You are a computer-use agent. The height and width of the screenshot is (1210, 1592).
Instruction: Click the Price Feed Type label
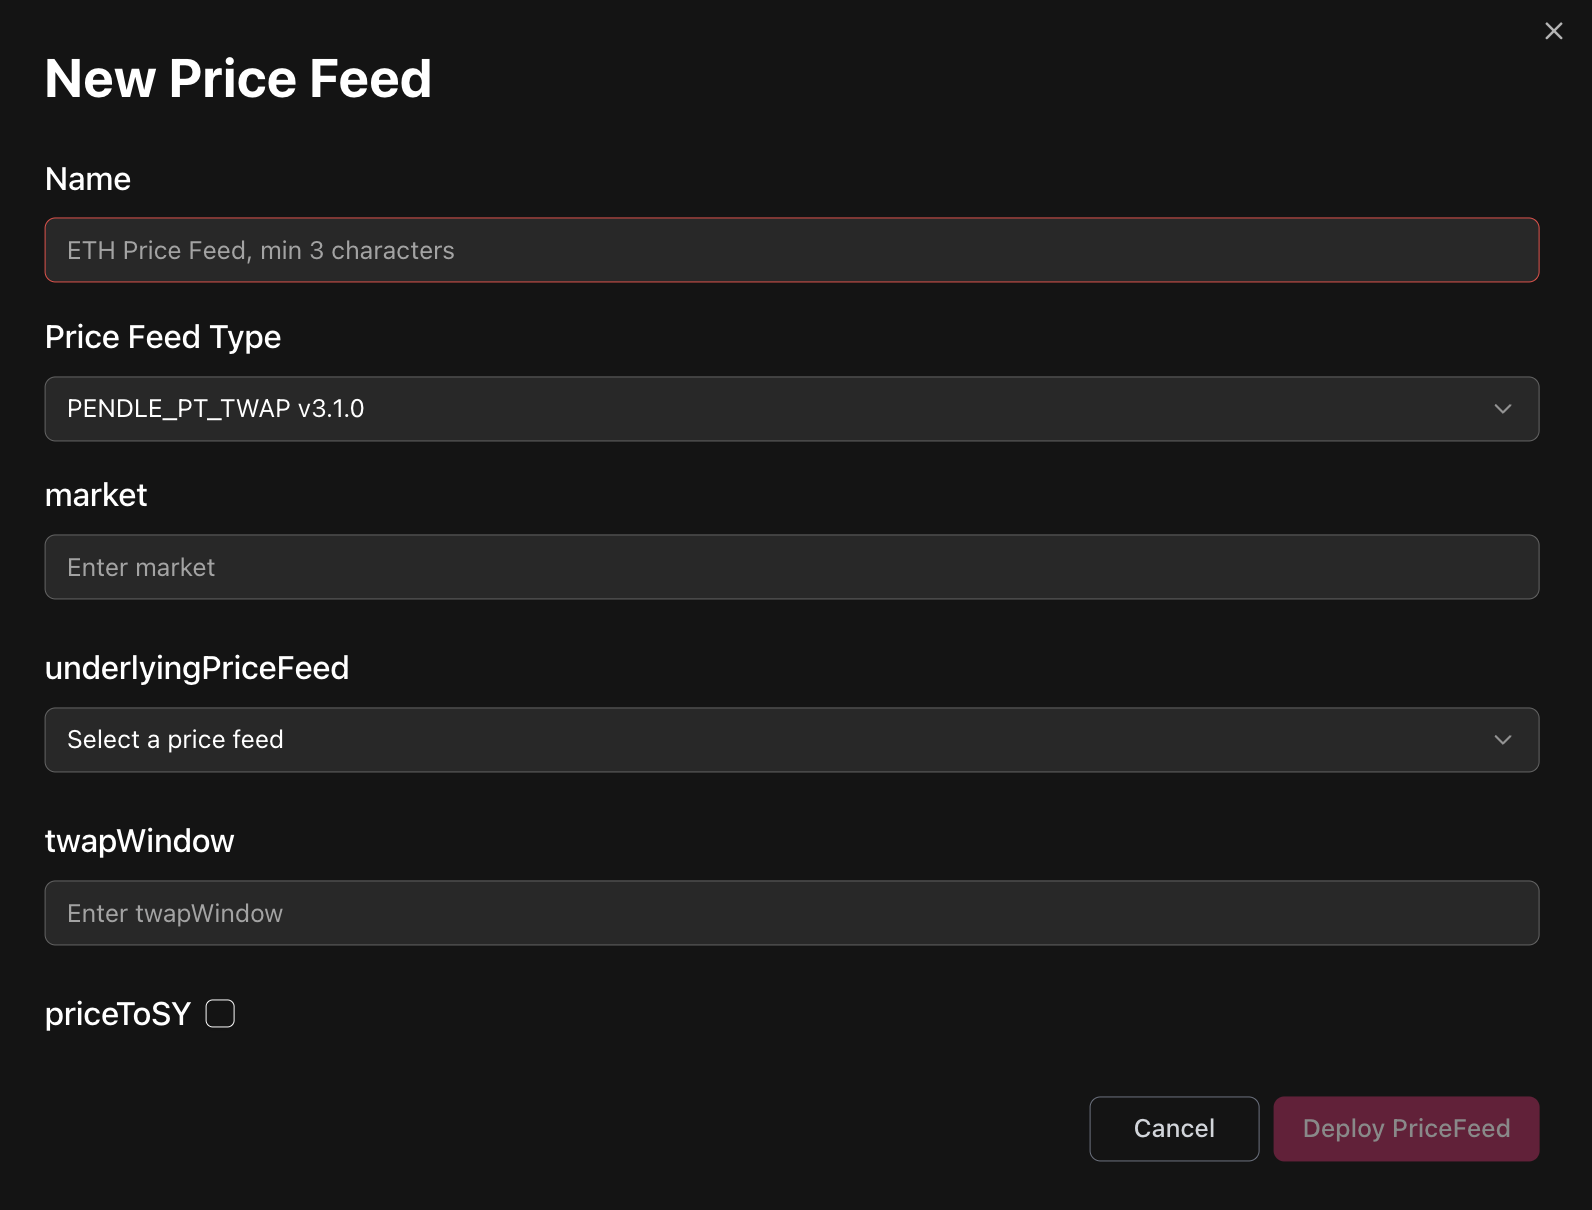(163, 337)
